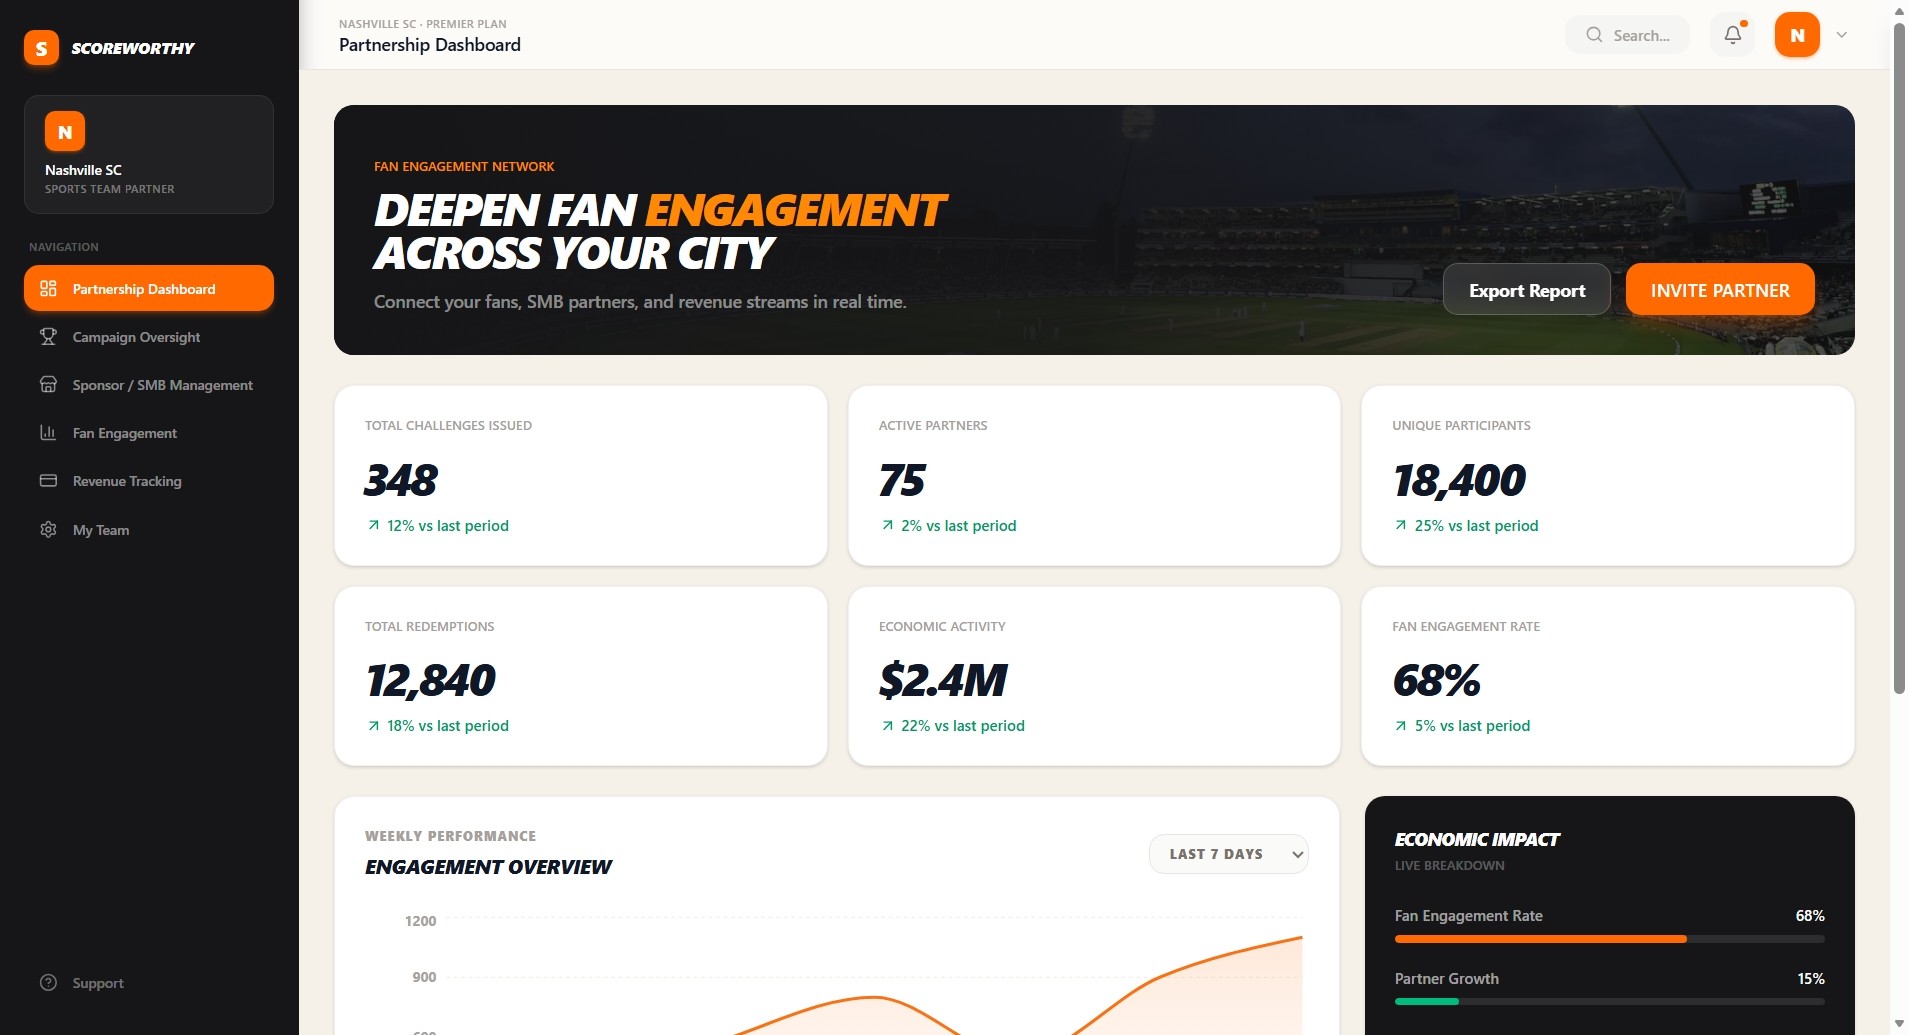The height and width of the screenshot is (1035, 1909).
Task: Click the Sponsor / SMB Management store icon
Action: [48, 385]
